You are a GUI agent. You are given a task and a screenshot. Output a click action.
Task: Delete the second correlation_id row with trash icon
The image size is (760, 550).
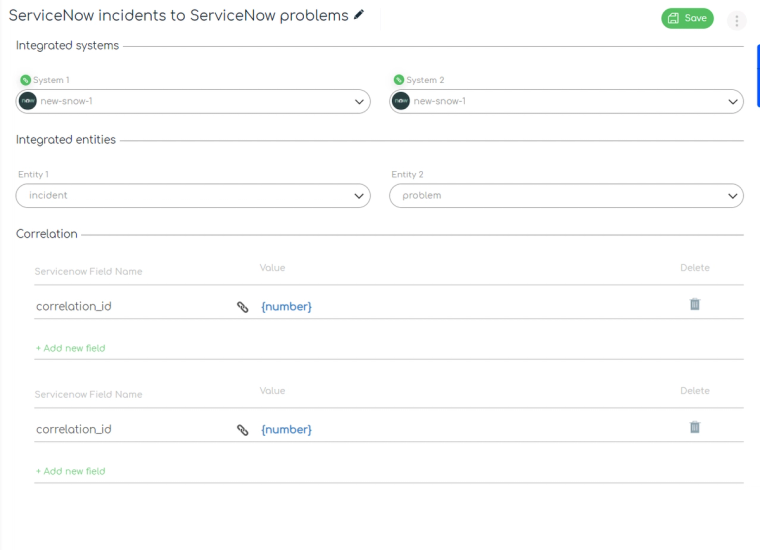tap(695, 427)
